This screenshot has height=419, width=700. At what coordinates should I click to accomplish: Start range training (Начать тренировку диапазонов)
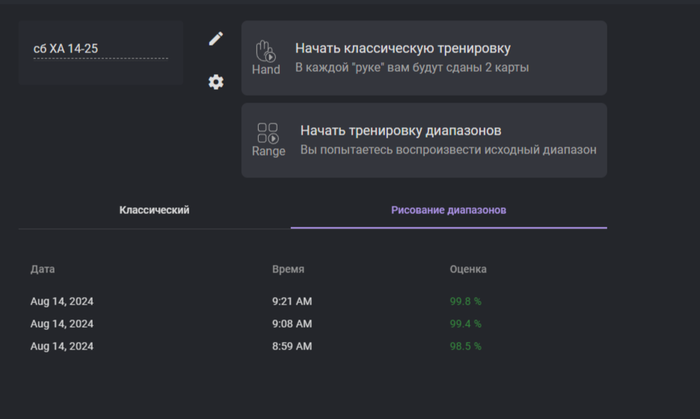point(400,131)
